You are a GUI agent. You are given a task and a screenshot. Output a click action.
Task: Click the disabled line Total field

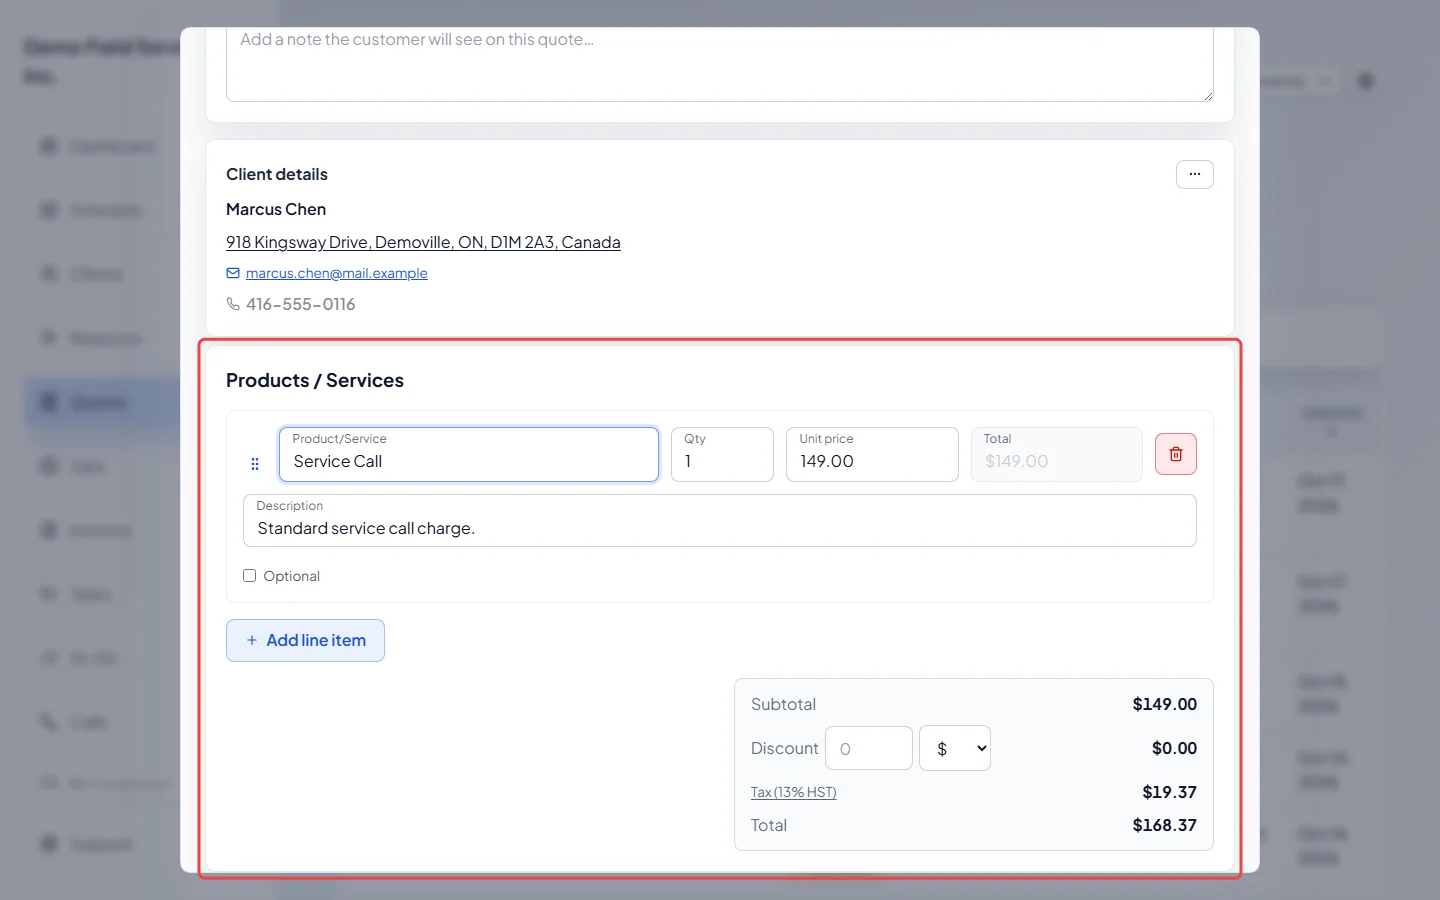[x=1056, y=454]
